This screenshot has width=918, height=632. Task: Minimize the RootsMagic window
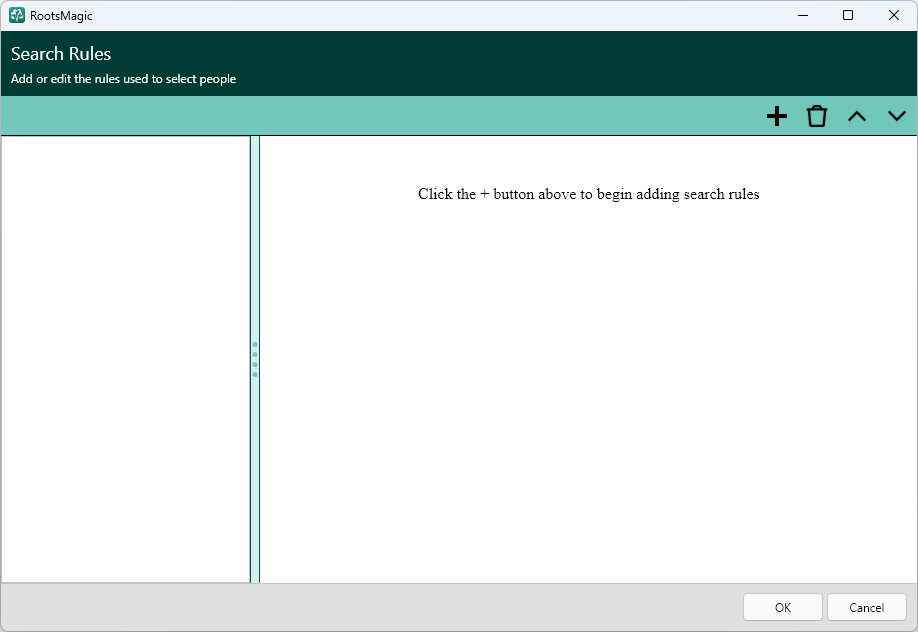803,15
